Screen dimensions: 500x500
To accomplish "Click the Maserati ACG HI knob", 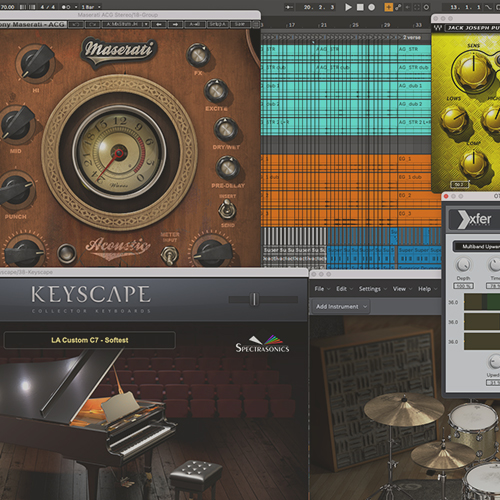I will pos(35,64).
